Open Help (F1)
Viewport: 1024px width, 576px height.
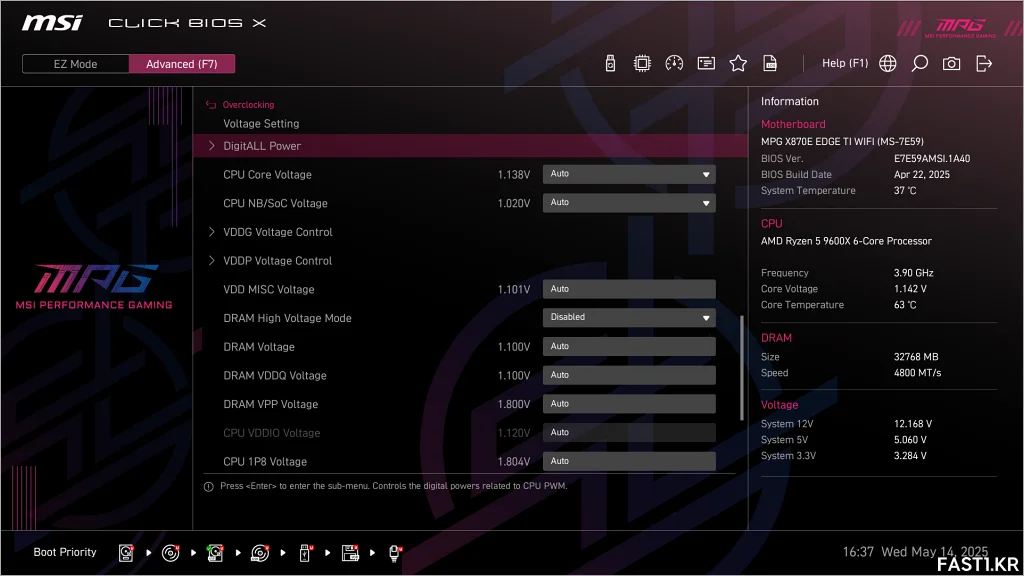(x=844, y=63)
